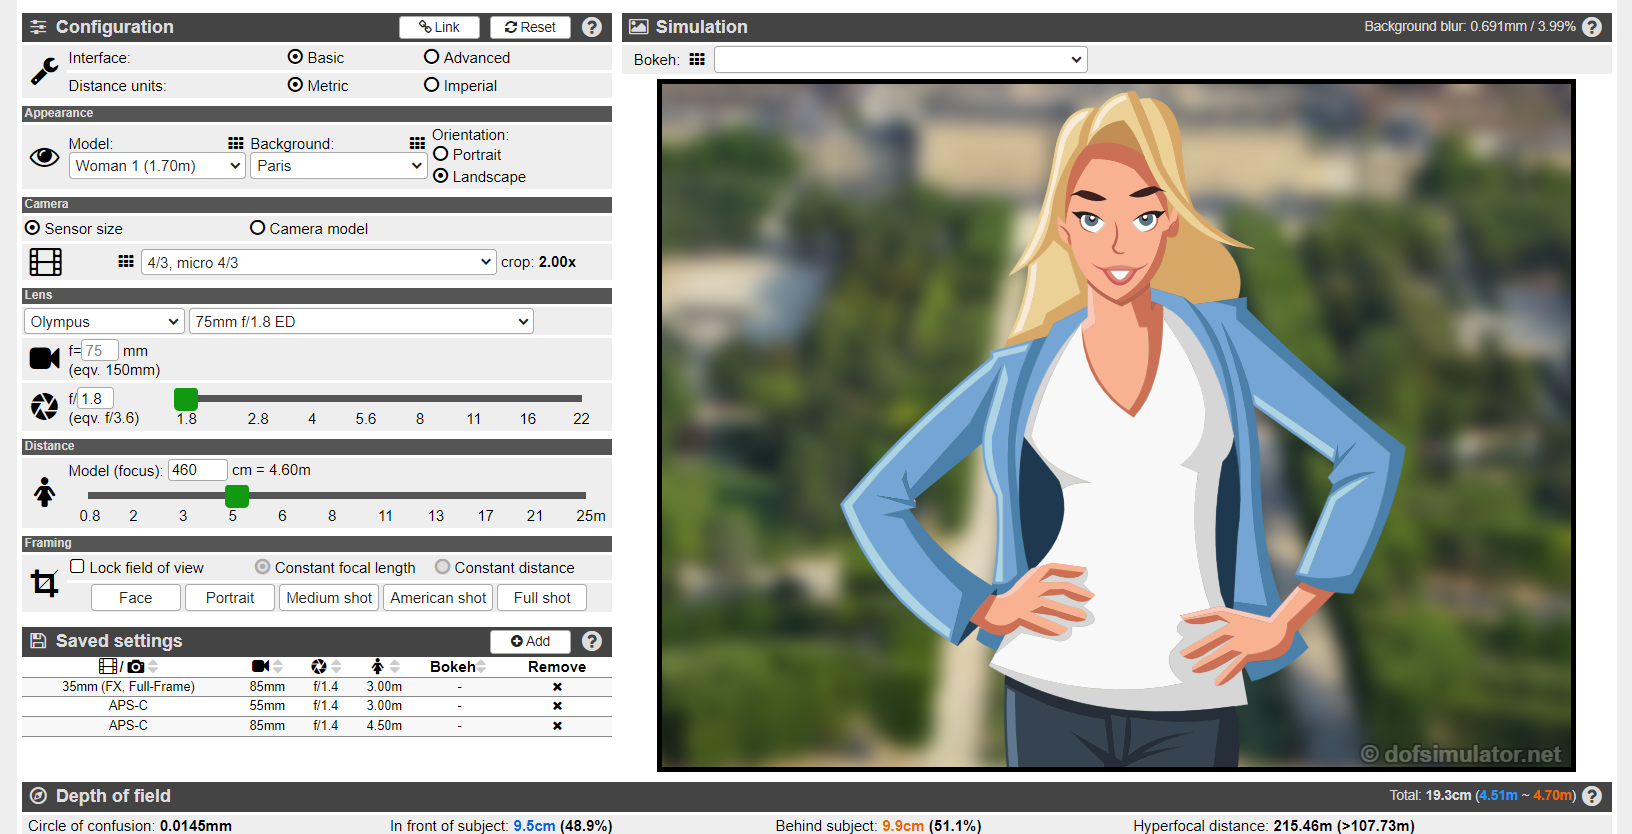Select Camera model option
Viewport: 1632px width, 834px height.
point(257,228)
